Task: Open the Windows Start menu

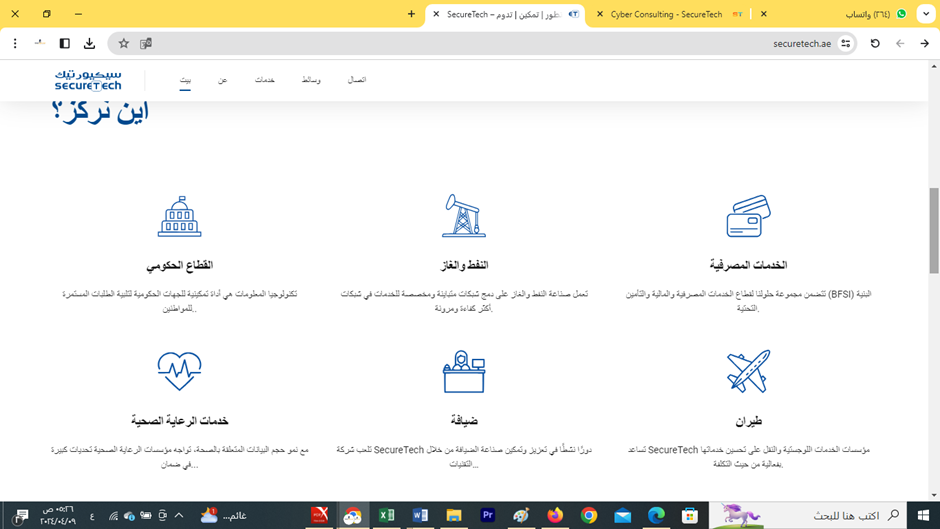Action: pyautogui.click(x=923, y=515)
